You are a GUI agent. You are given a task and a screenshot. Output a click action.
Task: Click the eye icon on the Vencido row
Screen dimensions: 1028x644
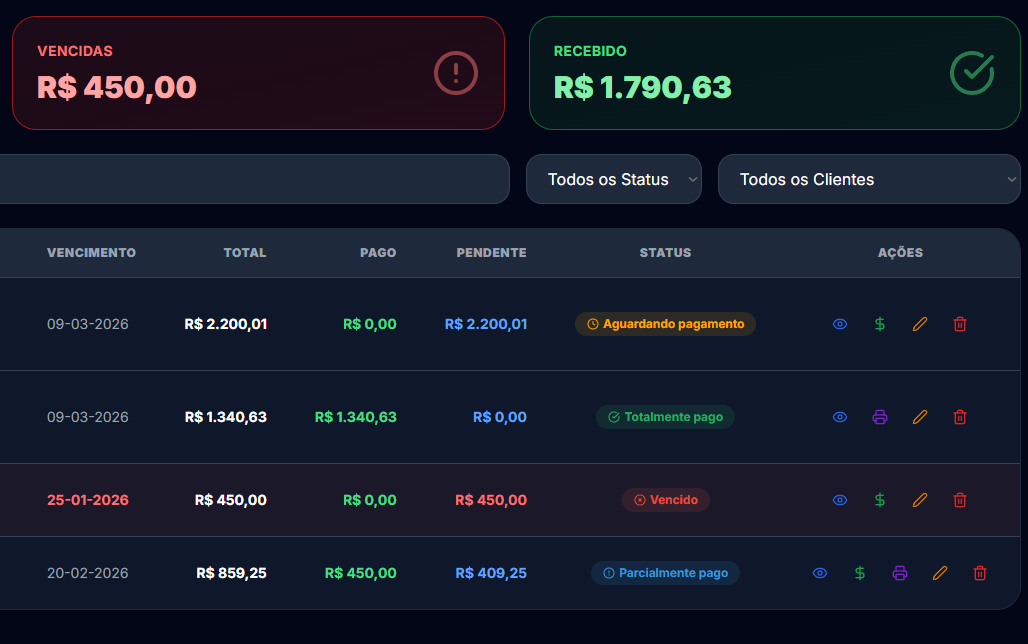[x=840, y=500]
